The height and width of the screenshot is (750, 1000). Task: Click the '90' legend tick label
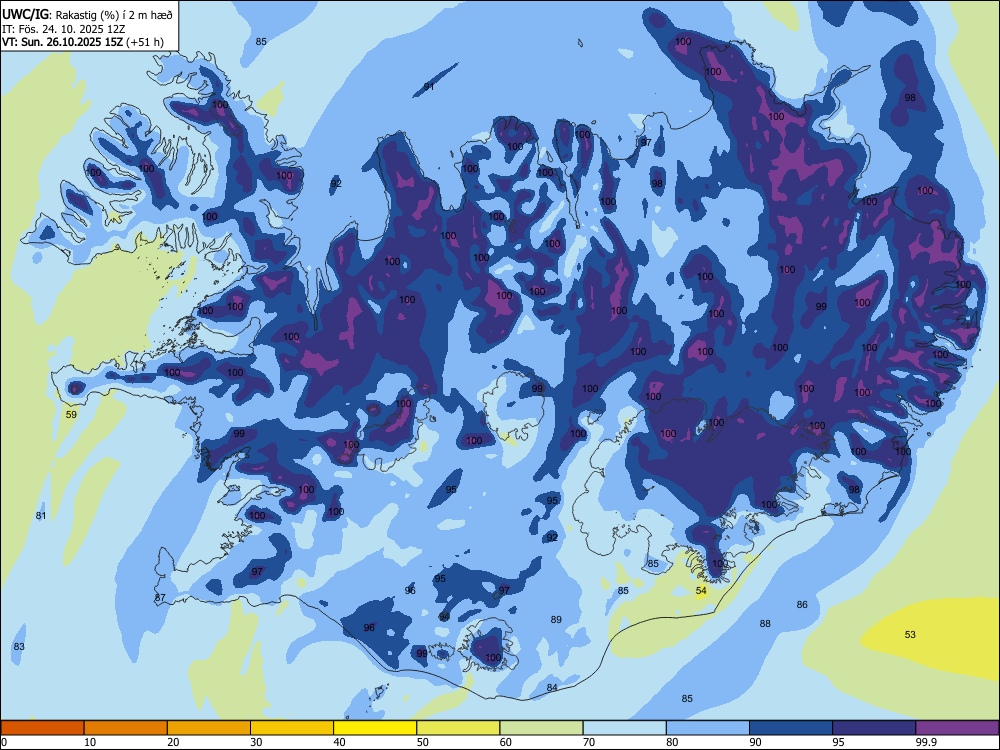point(755,742)
